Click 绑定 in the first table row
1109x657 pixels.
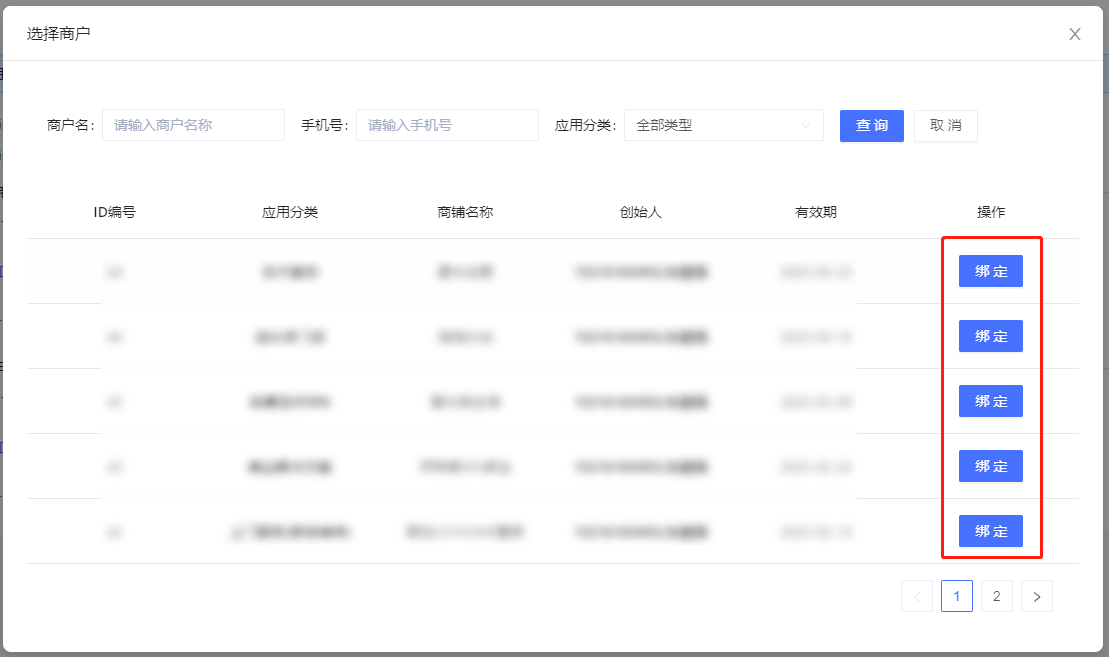[x=991, y=271]
